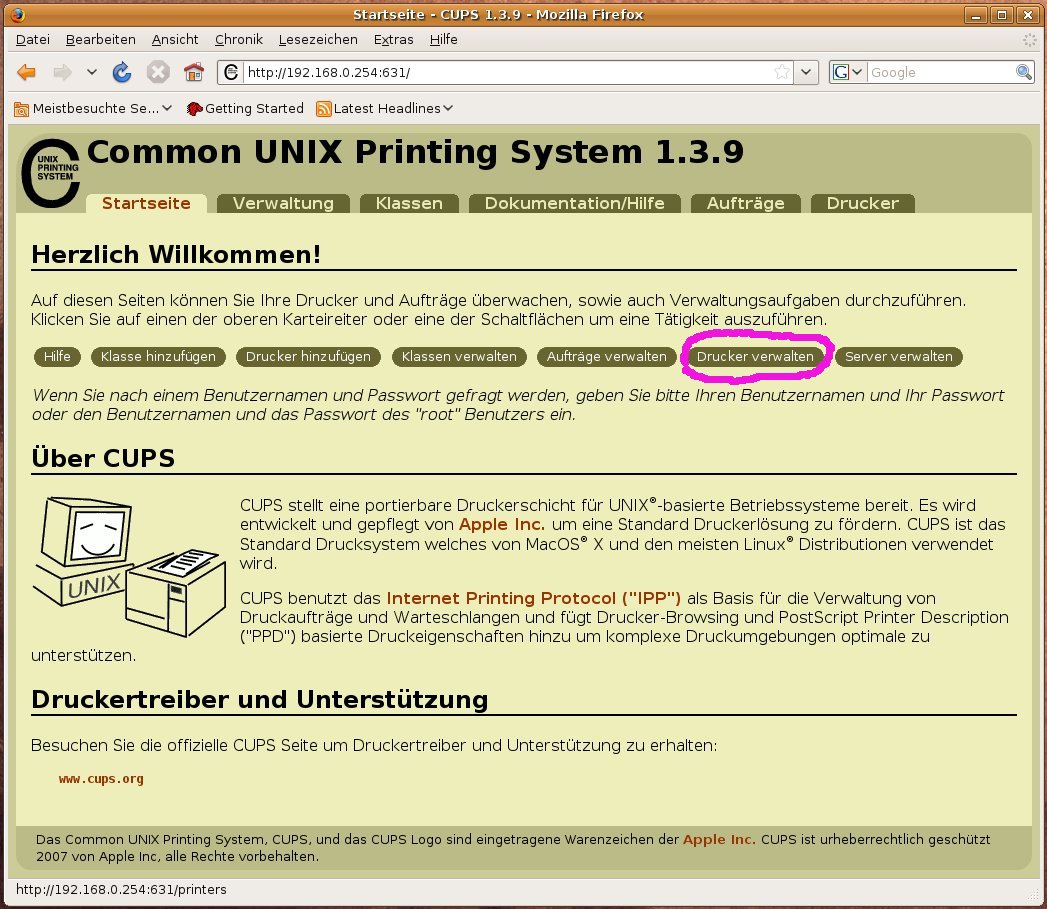Open the Lesezeichen menu
This screenshot has height=909, width=1047.
[x=318, y=39]
